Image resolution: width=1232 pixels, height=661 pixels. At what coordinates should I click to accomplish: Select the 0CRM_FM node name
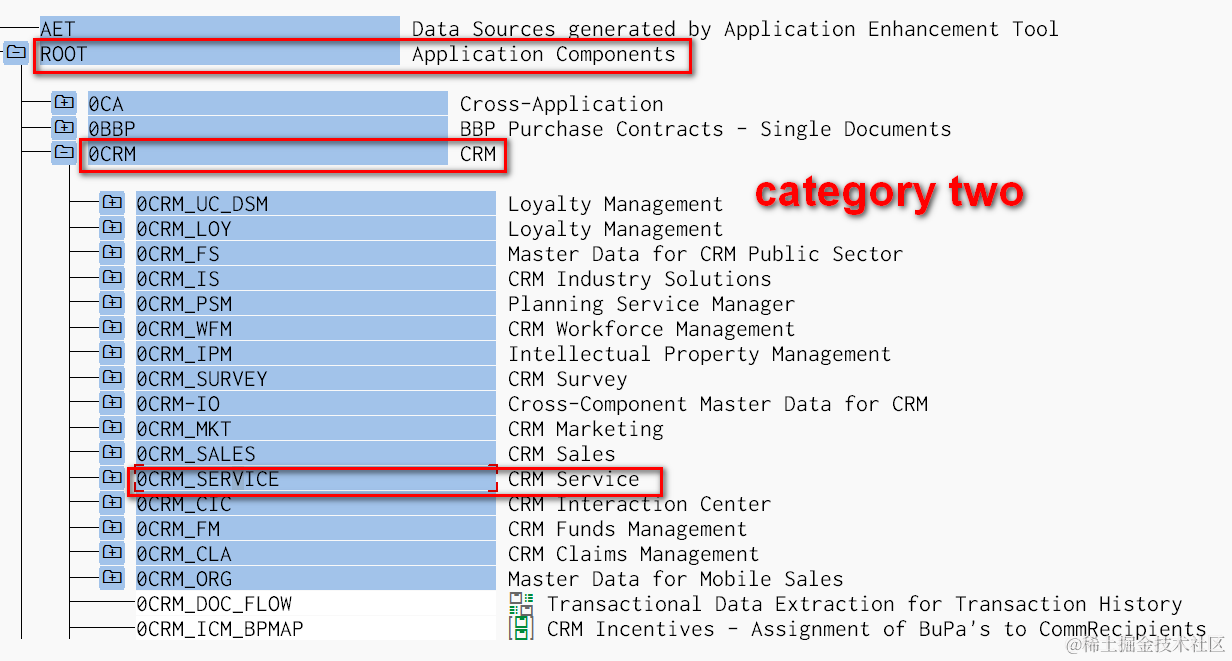pyautogui.click(x=178, y=529)
